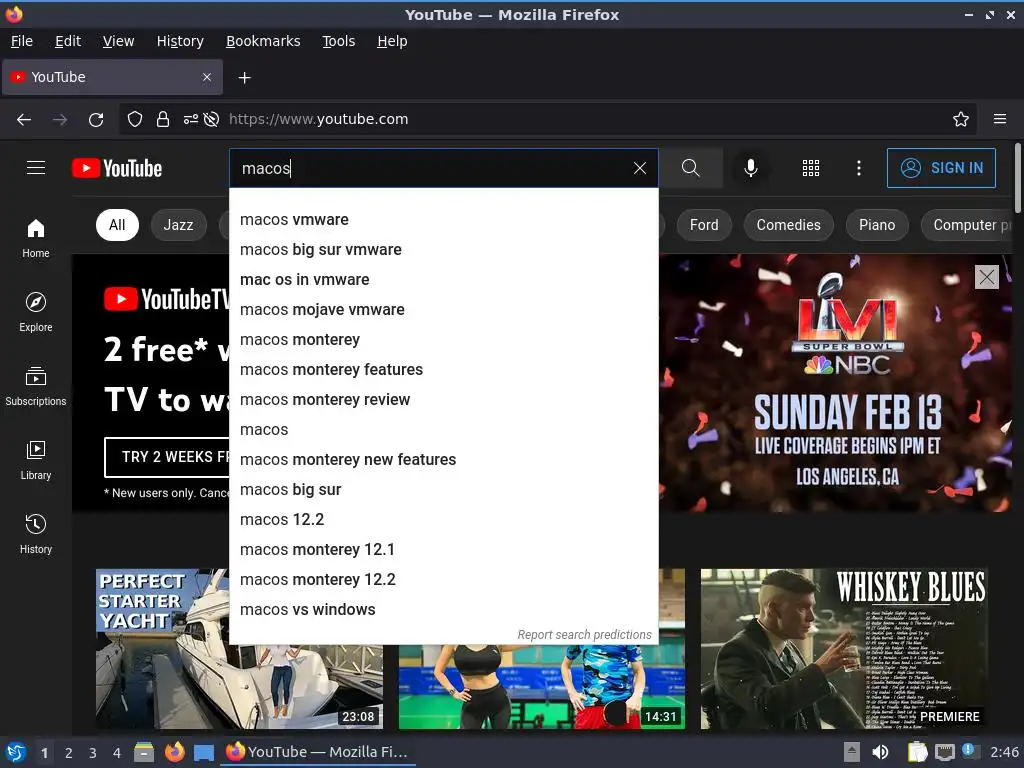Open History in the sidebar
Viewport: 1024px width, 768px height.
pos(36,534)
